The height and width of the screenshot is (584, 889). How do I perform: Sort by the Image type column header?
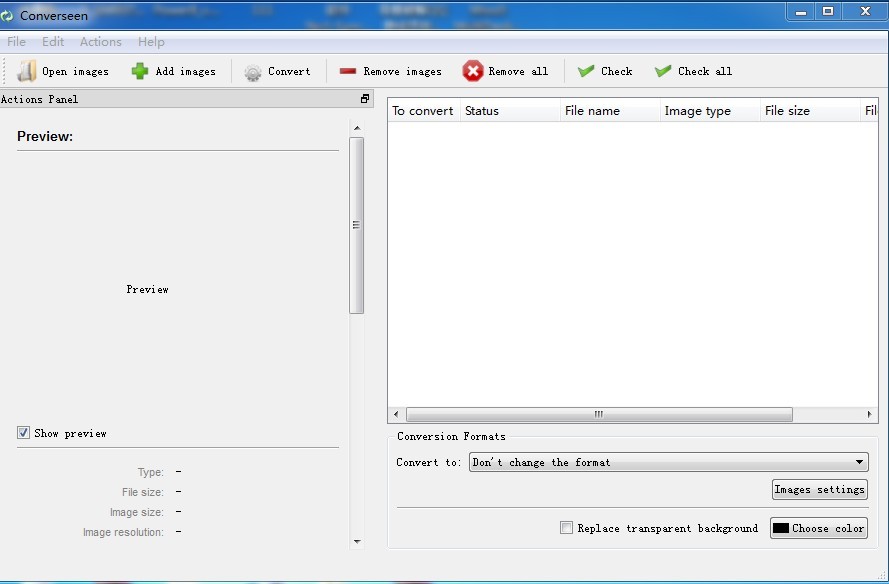710,111
